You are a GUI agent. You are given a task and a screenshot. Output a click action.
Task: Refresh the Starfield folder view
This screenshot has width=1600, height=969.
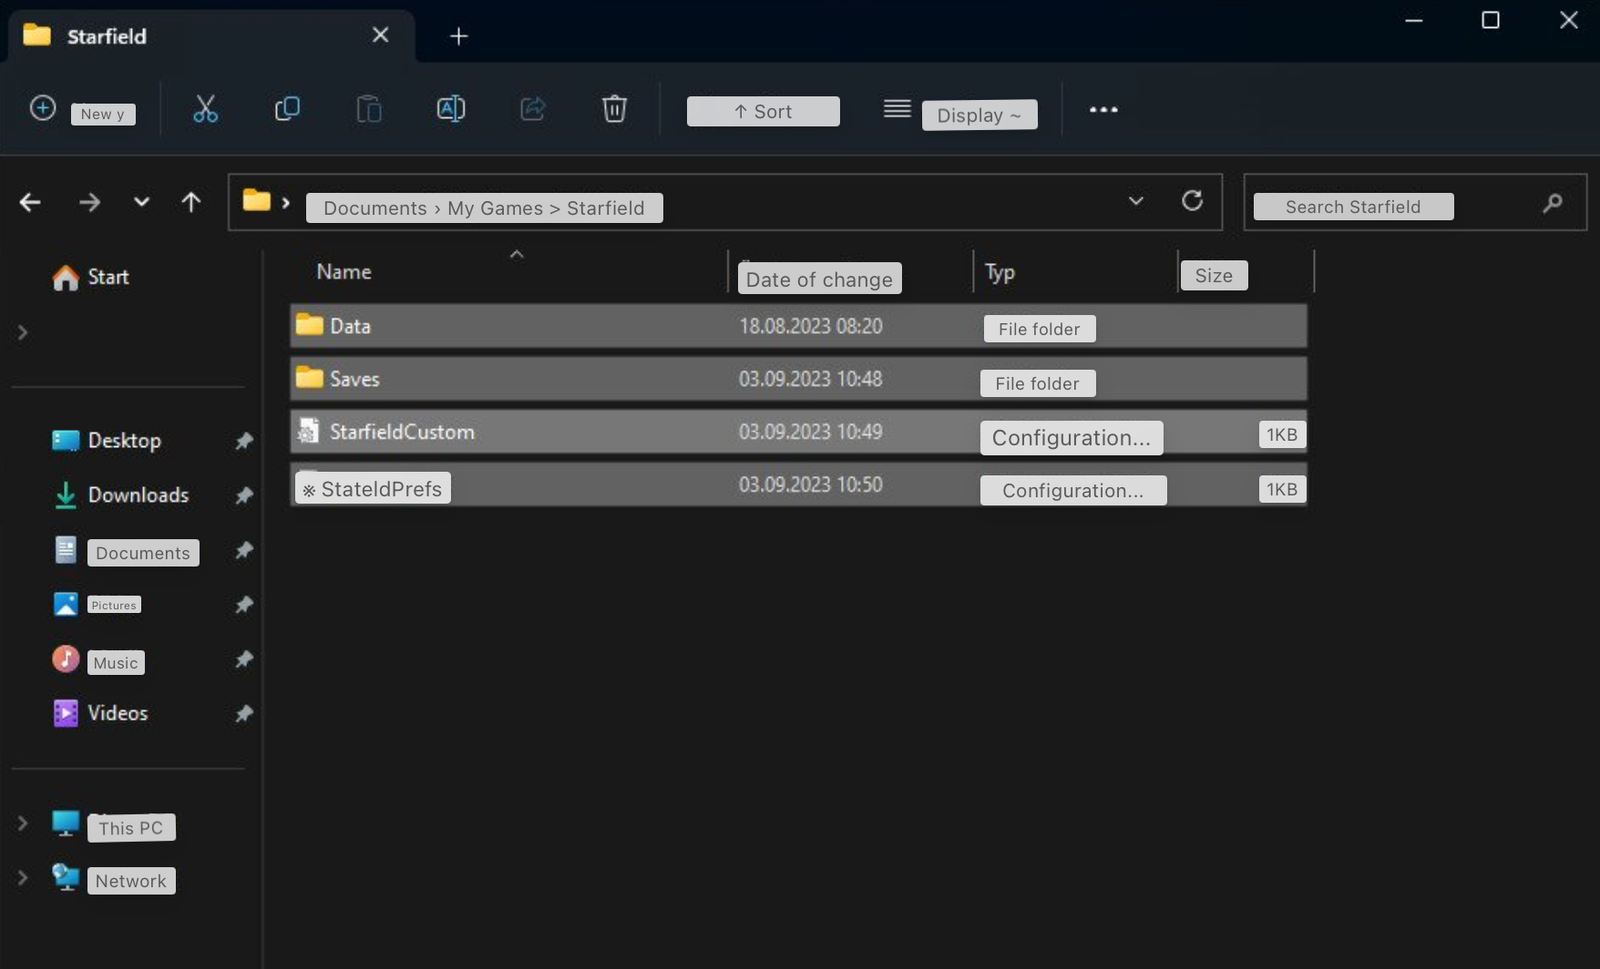coord(1192,201)
